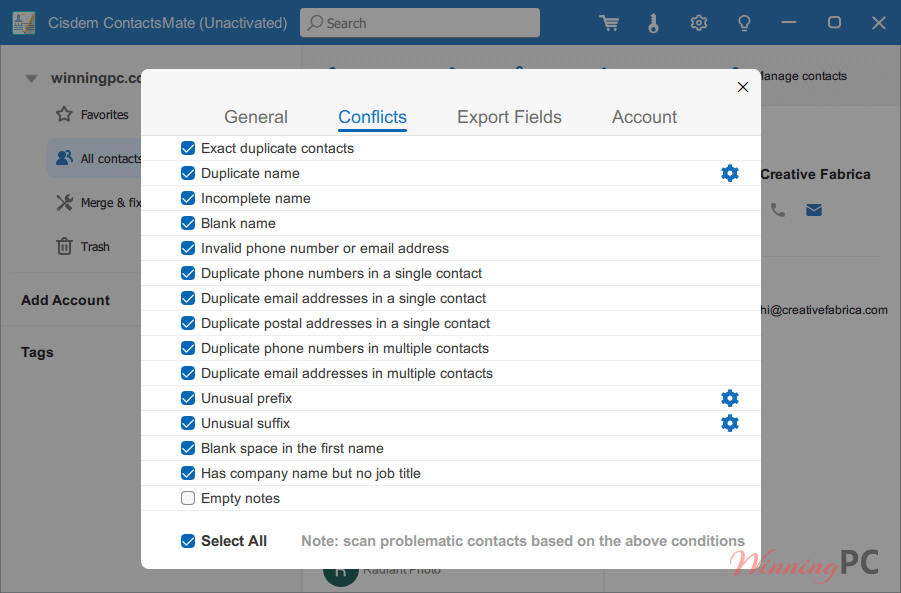The image size is (901, 593).
Task: Open the Export Fields tab
Action: coord(509,117)
